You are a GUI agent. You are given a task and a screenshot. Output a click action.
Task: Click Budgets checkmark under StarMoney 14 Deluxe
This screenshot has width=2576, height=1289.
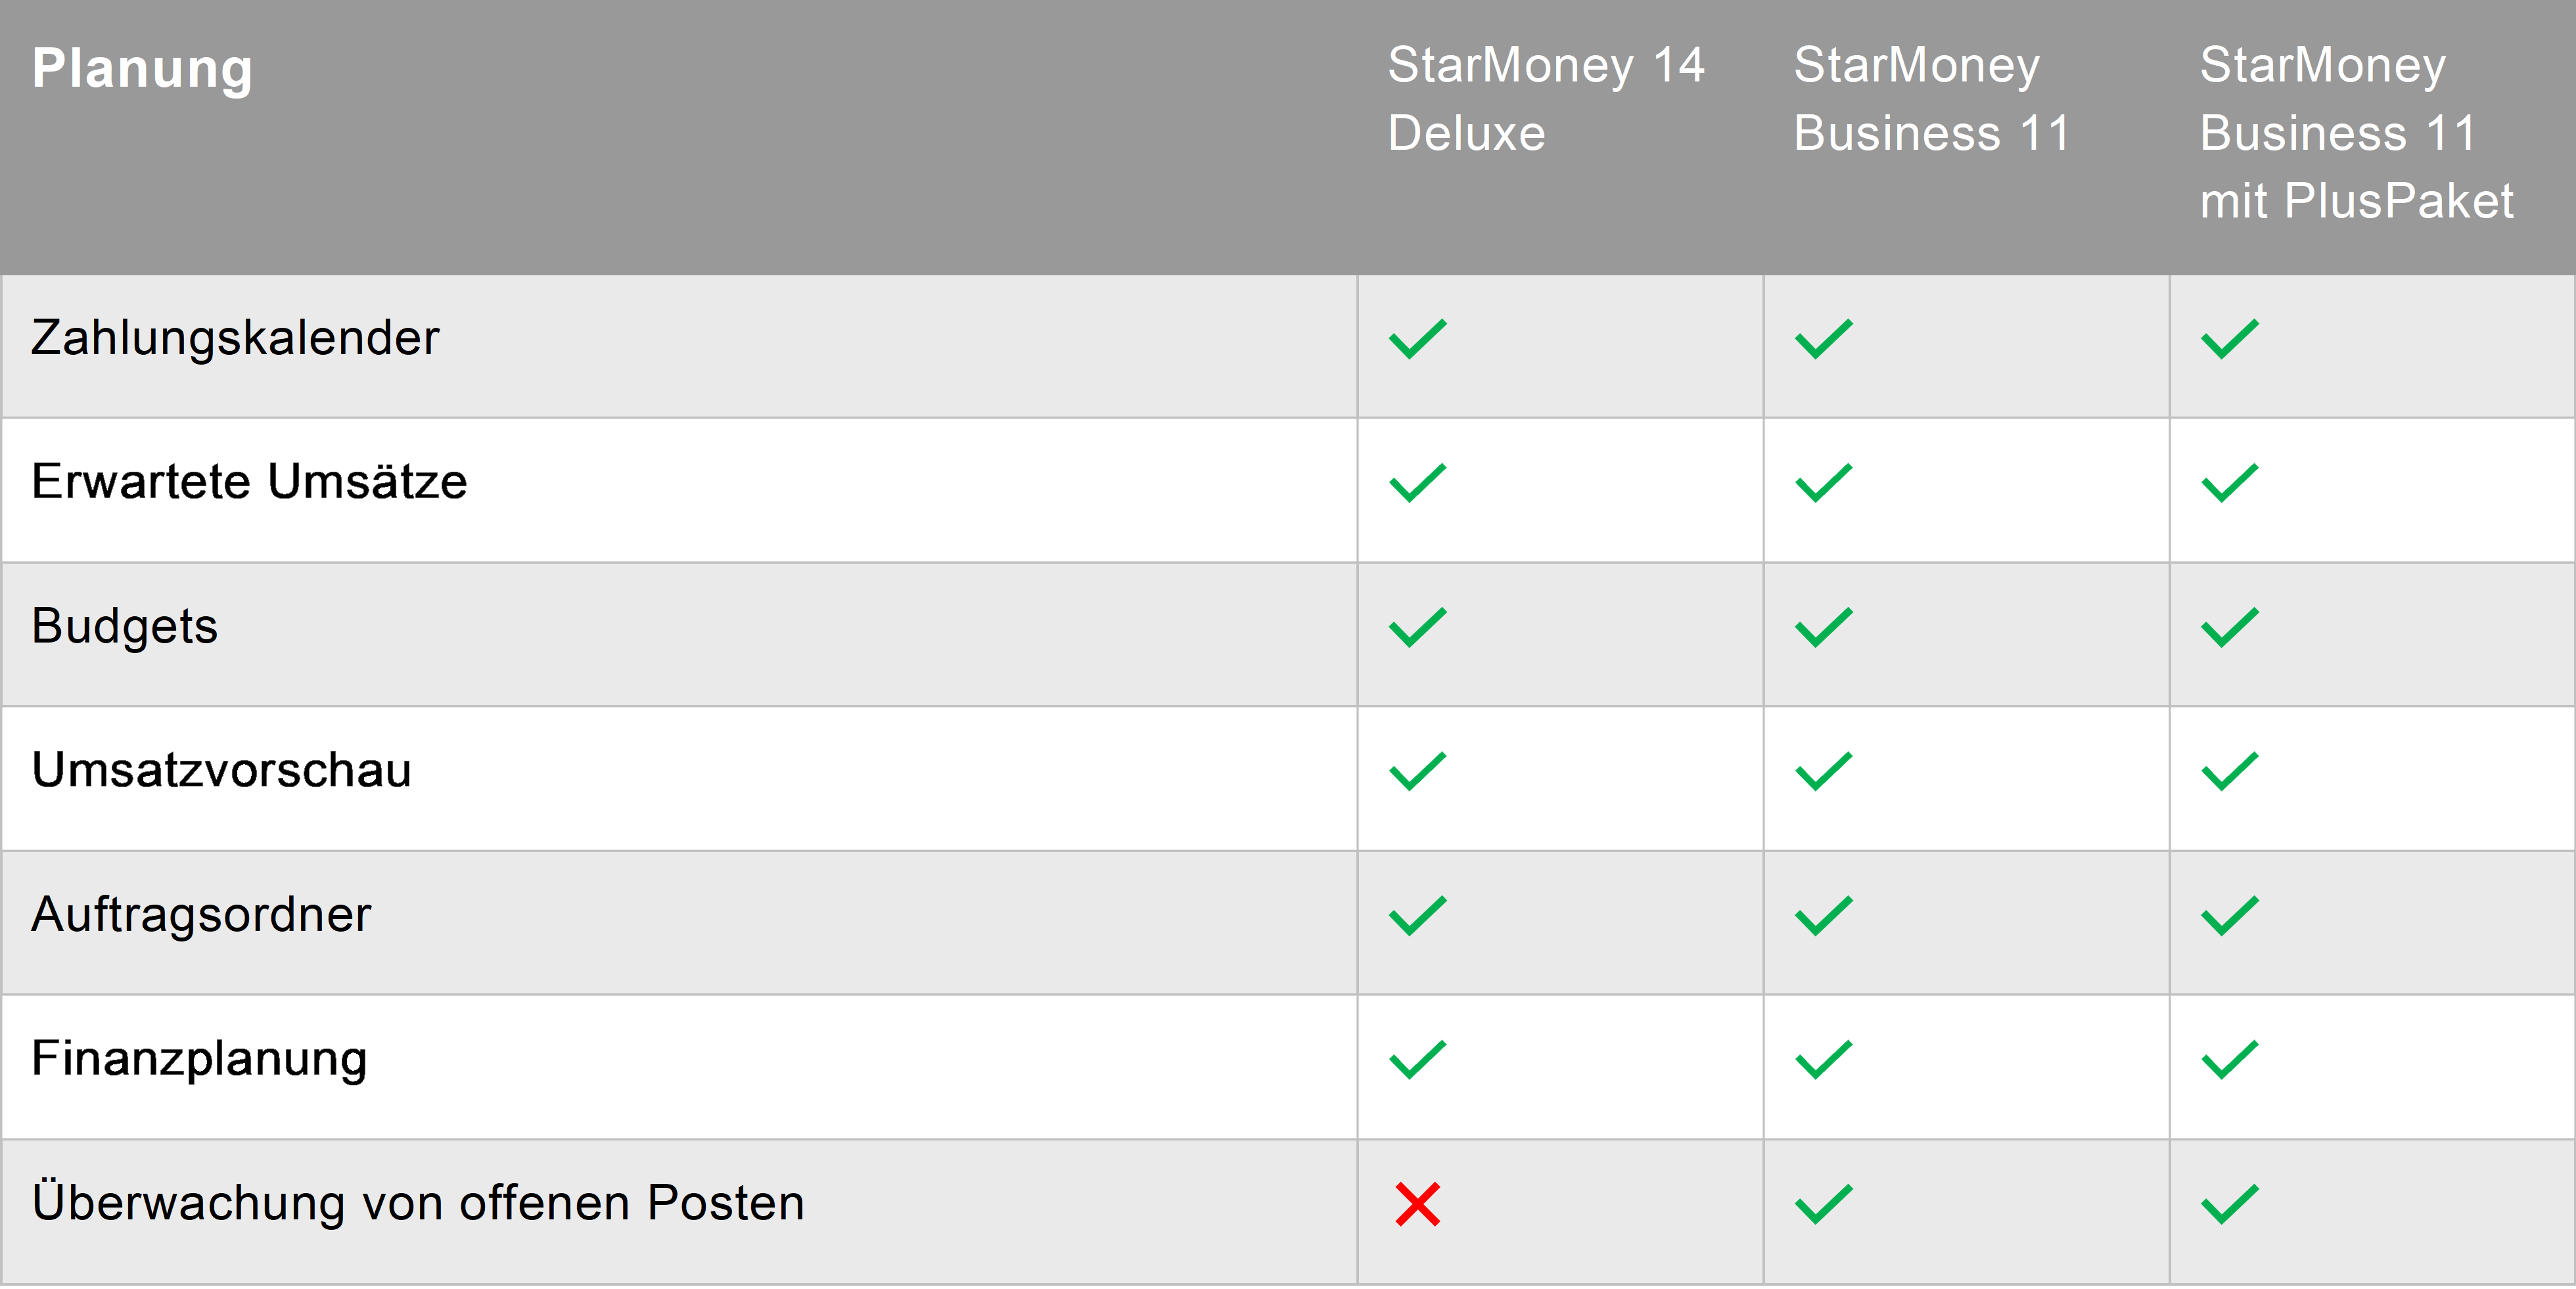[1417, 627]
